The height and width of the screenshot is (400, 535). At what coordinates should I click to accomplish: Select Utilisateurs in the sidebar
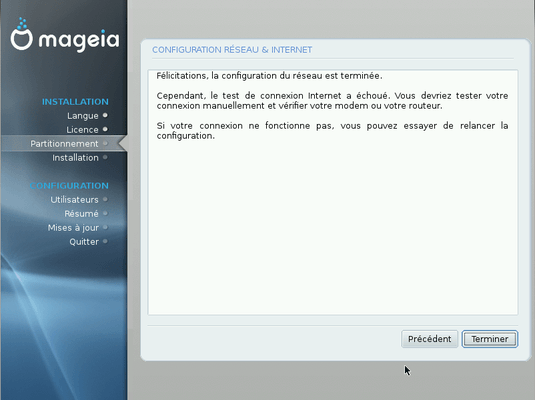(x=74, y=200)
